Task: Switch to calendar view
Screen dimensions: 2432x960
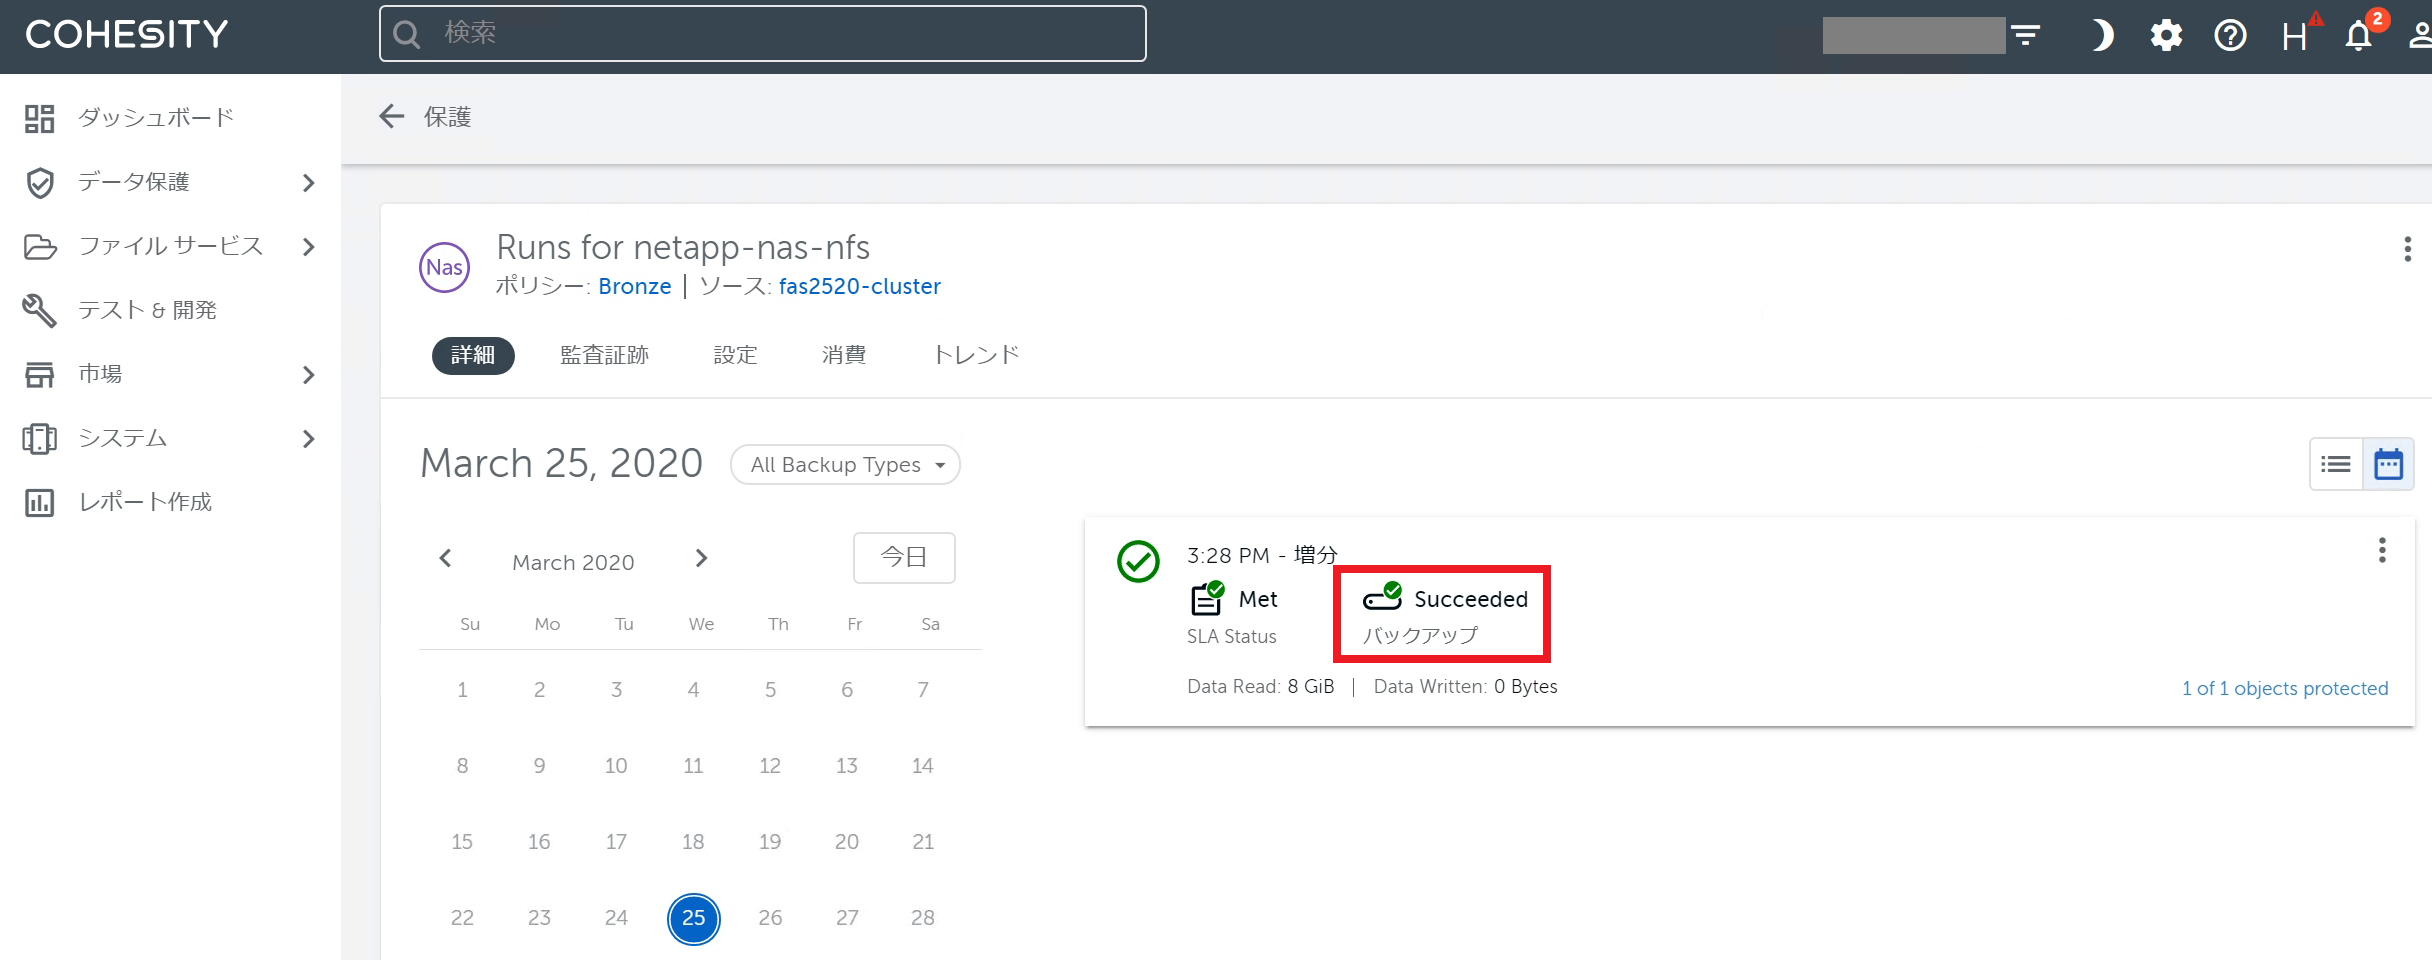Action: coord(2389,464)
